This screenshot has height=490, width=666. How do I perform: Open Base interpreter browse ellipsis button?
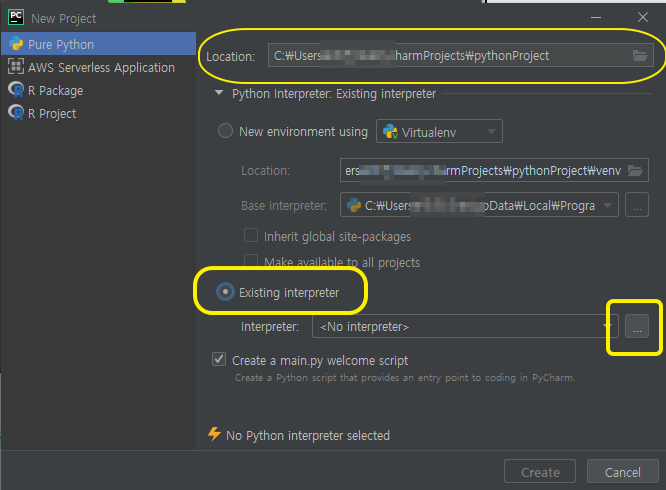(637, 205)
